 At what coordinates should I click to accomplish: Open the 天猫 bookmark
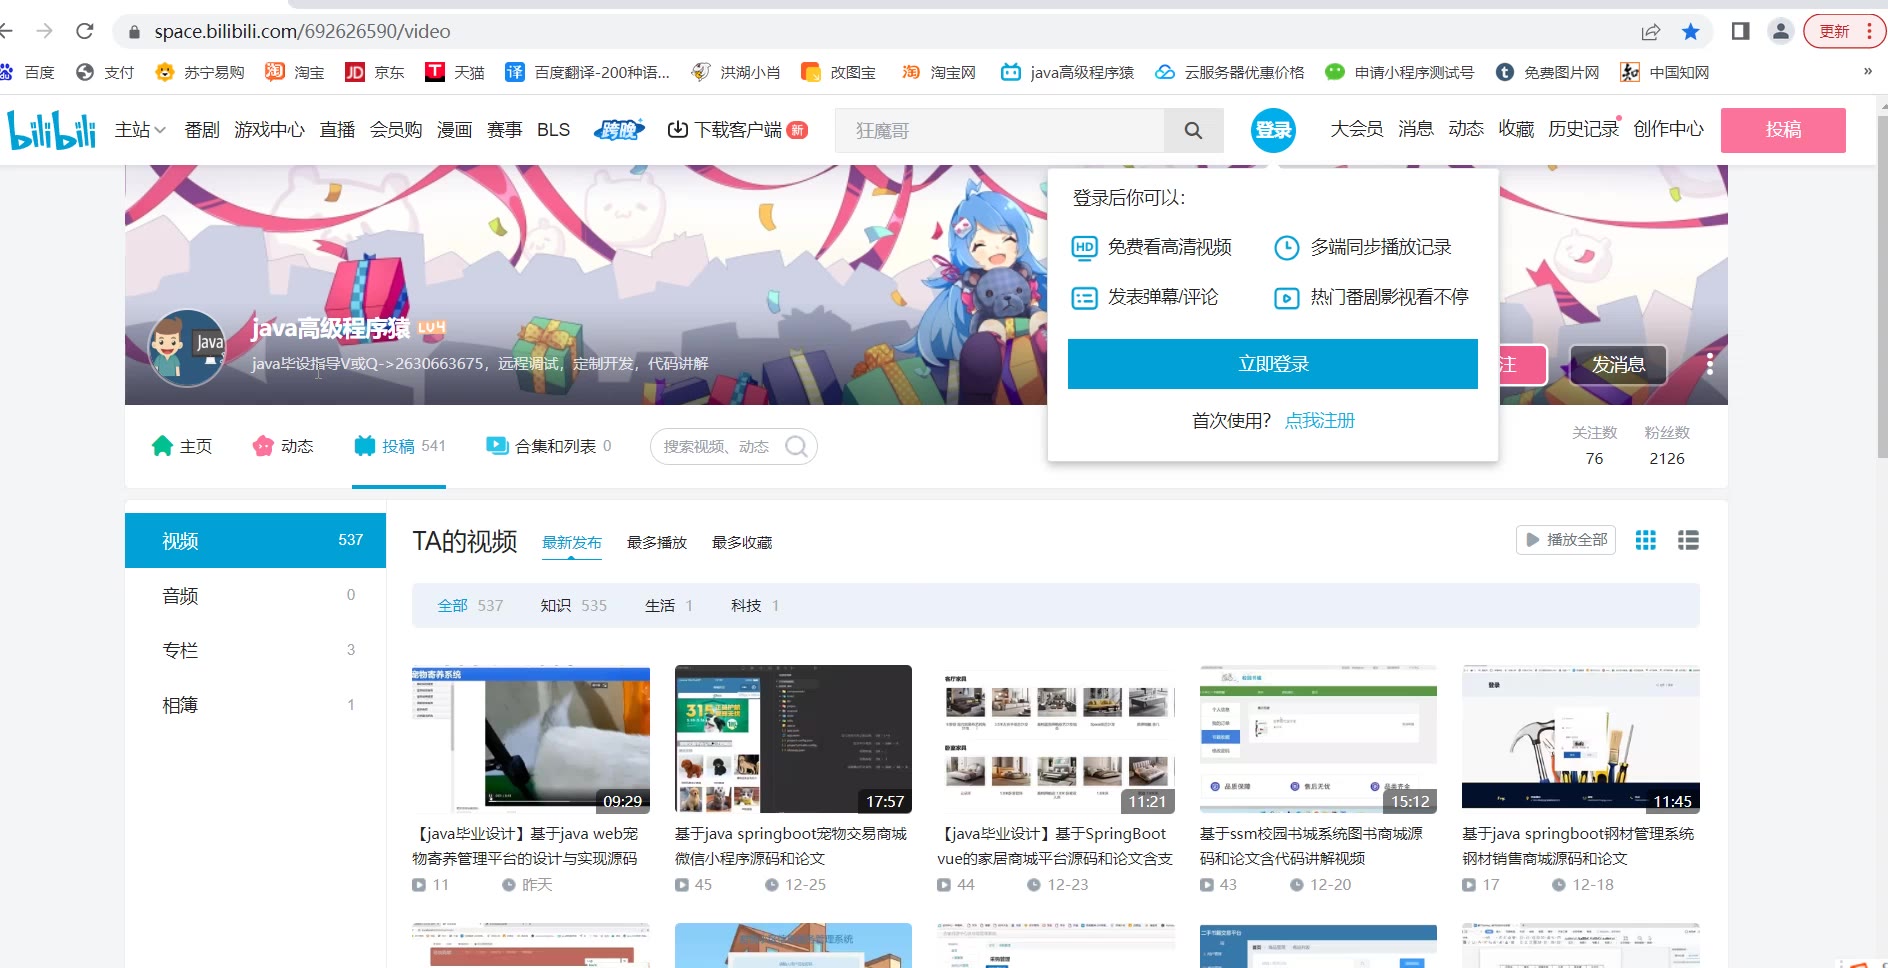455,72
